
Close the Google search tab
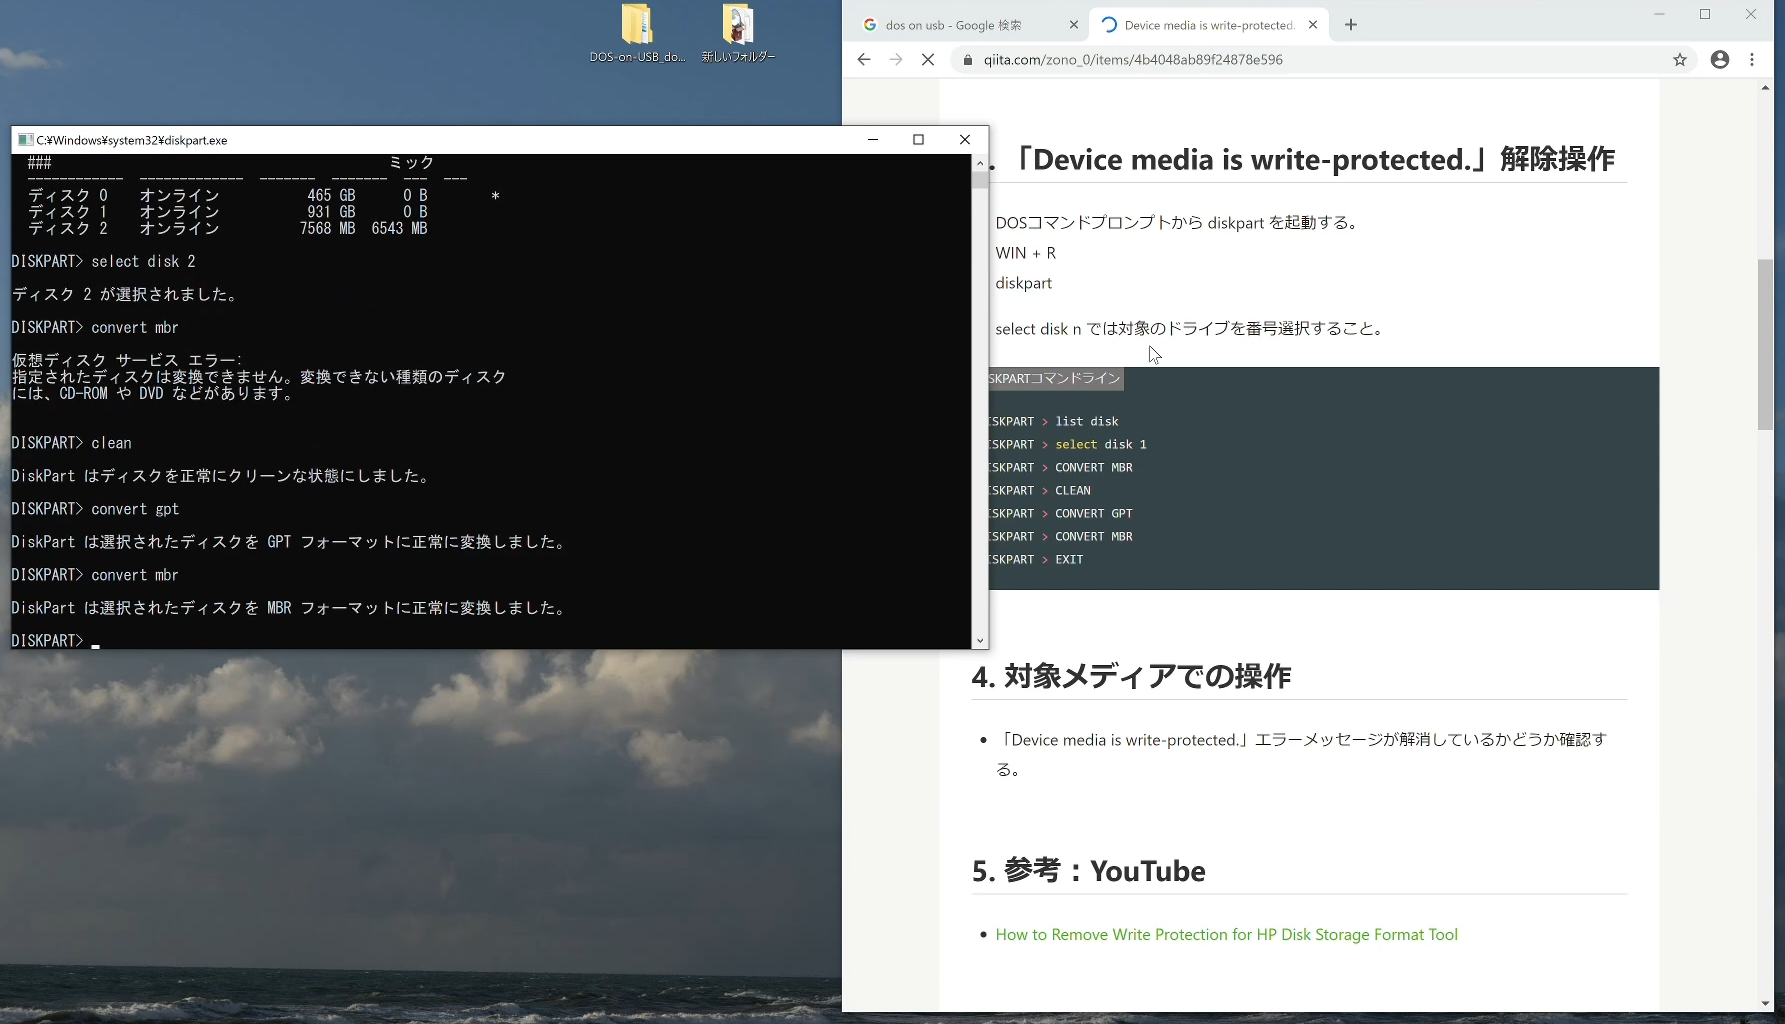pos(1074,25)
